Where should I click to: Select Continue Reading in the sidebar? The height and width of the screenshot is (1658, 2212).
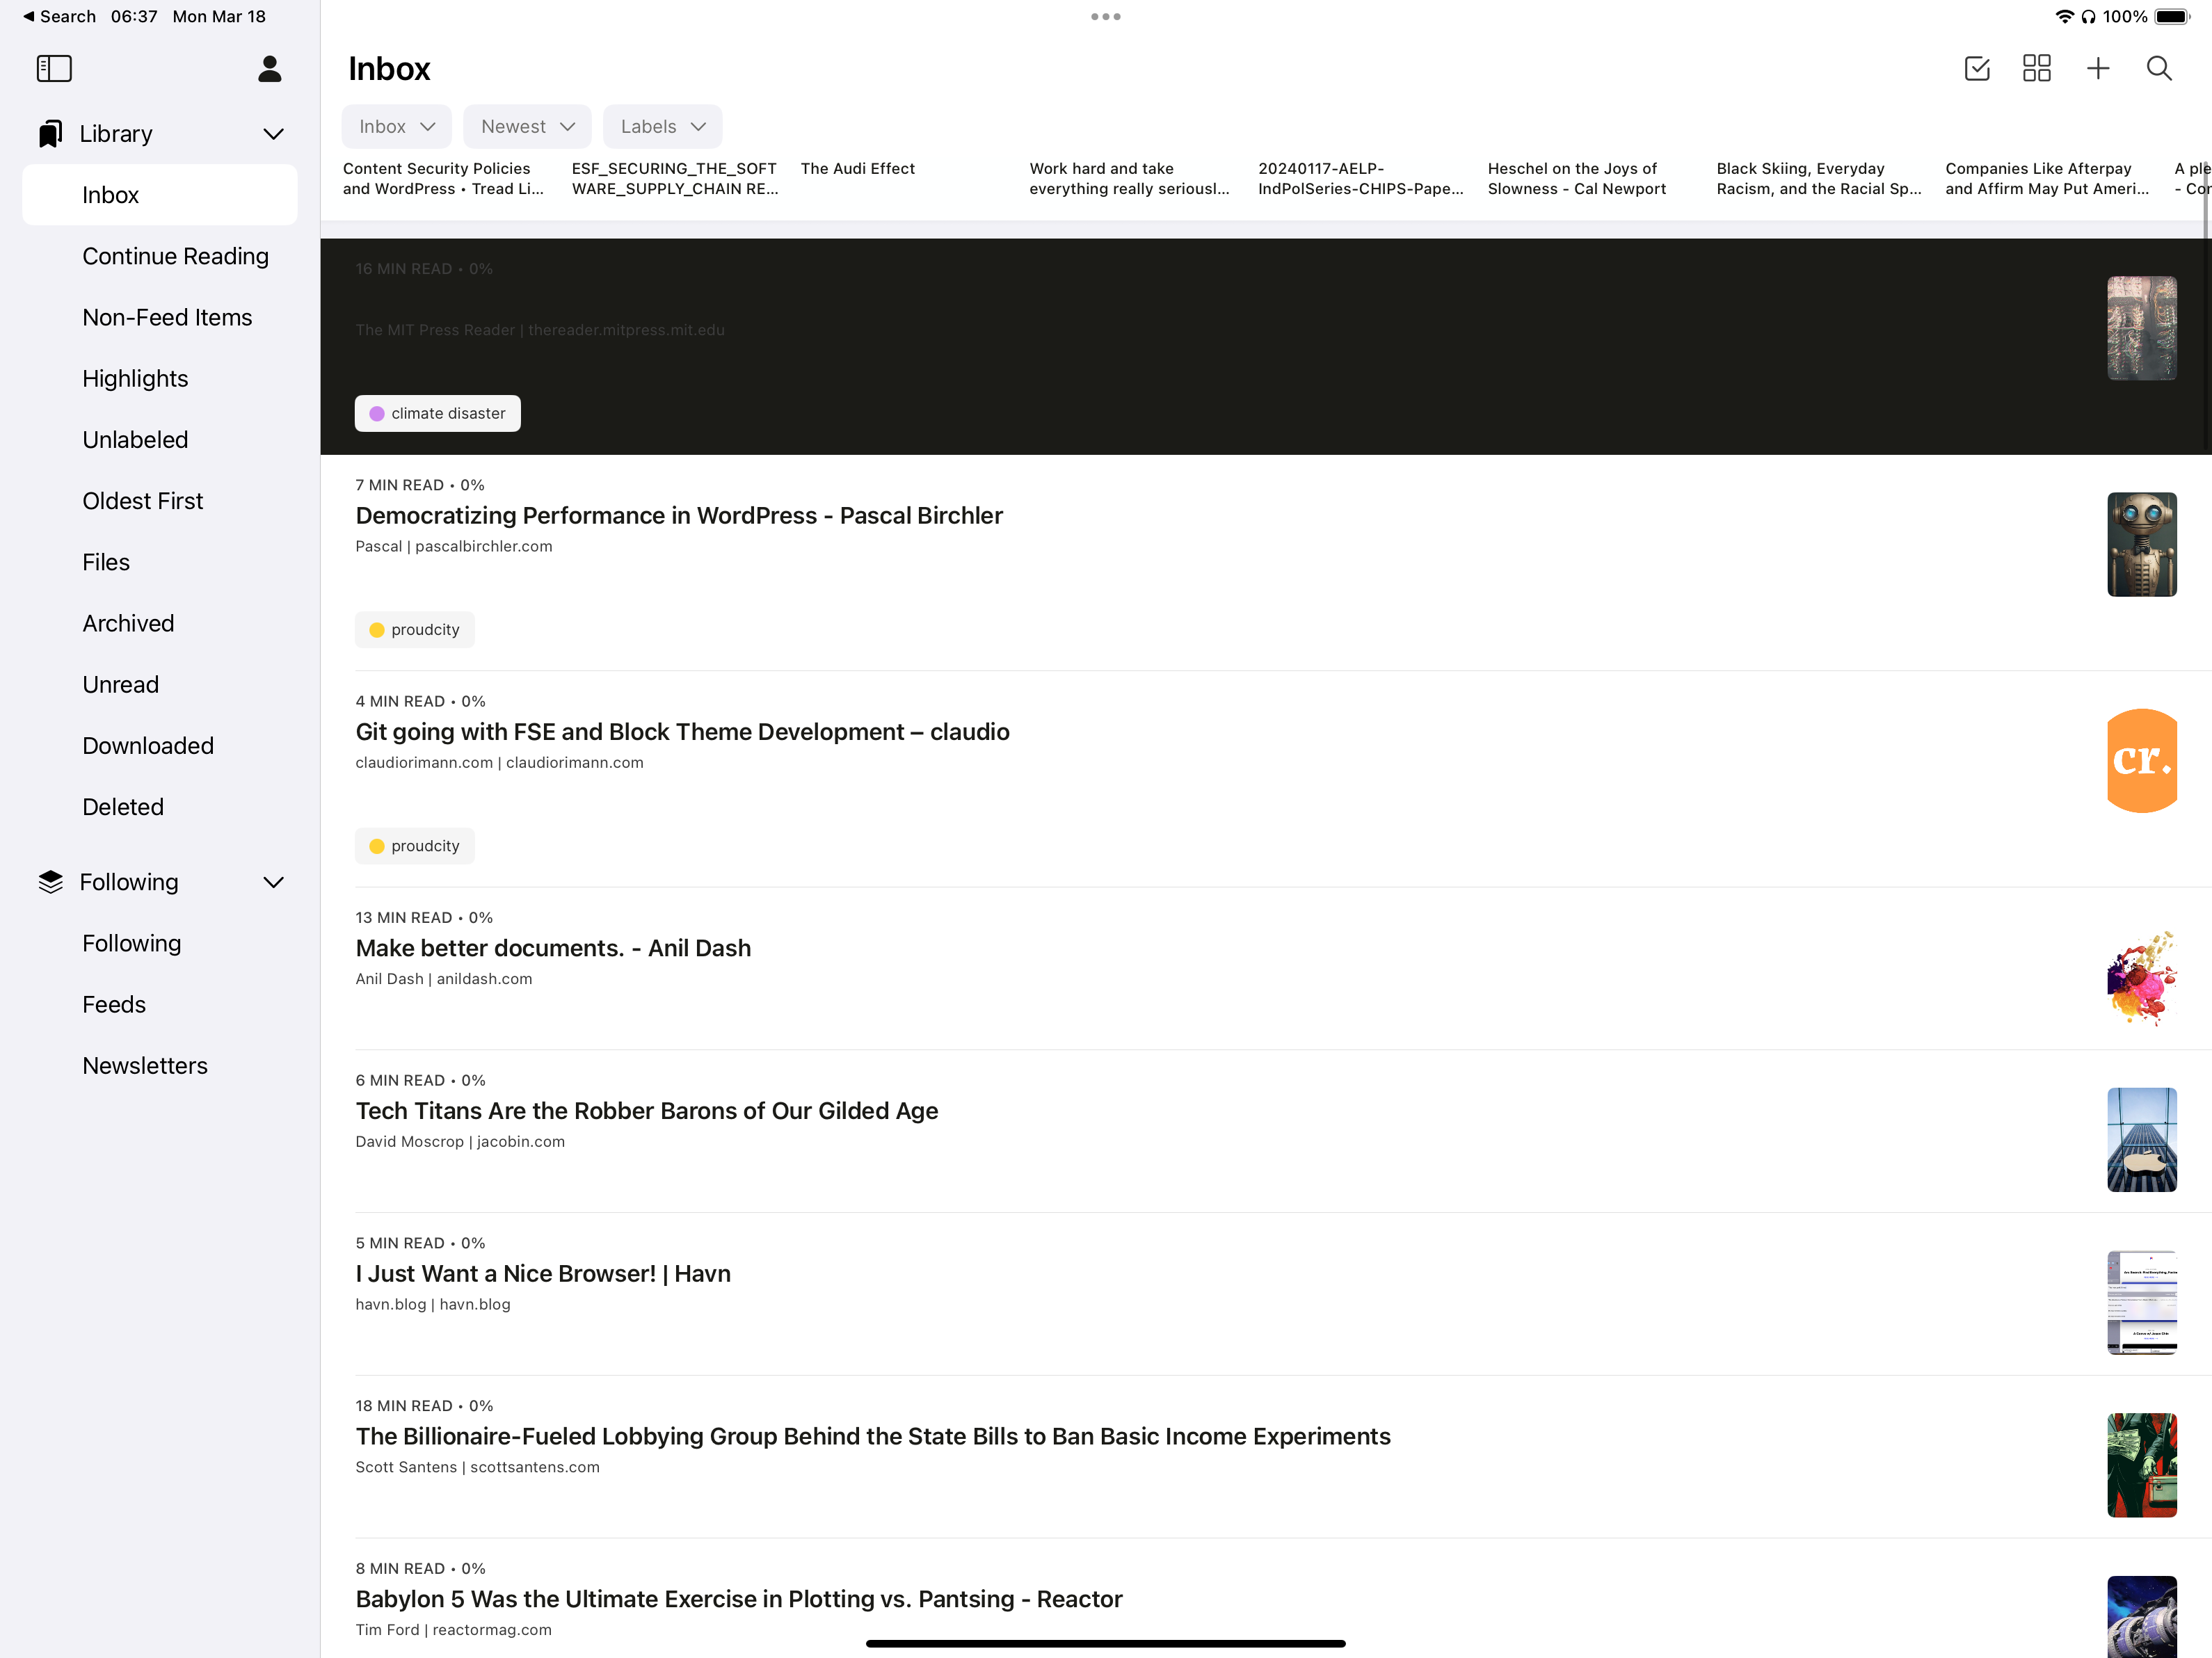coord(175,256)
